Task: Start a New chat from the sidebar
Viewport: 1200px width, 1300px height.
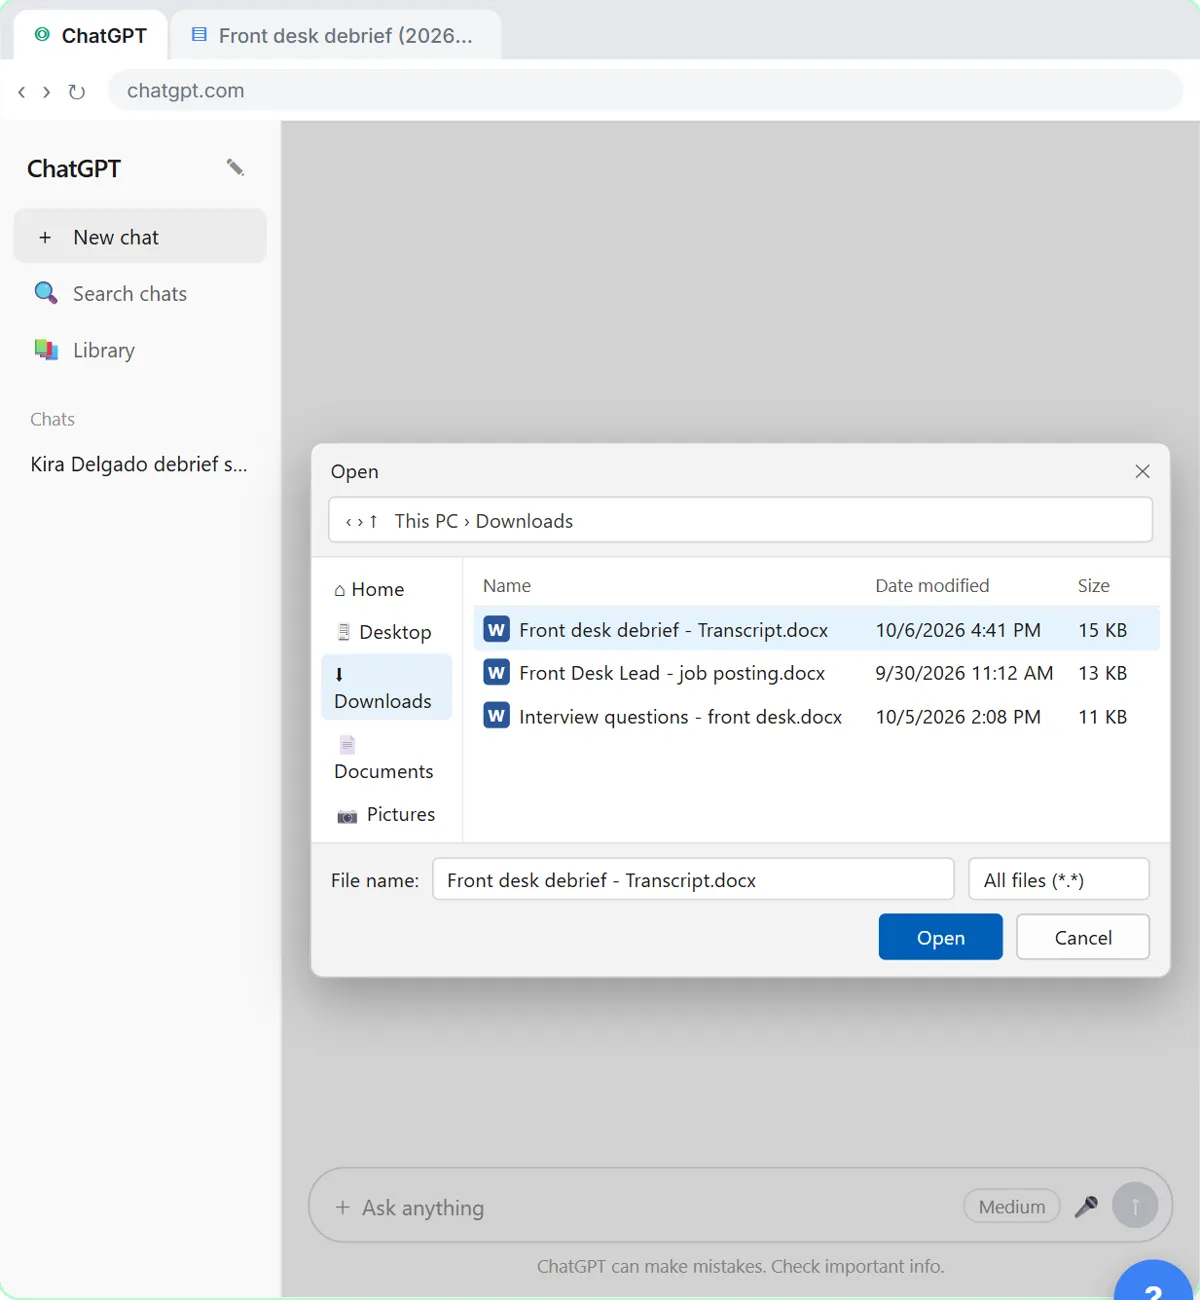Action: pos(140,237)
